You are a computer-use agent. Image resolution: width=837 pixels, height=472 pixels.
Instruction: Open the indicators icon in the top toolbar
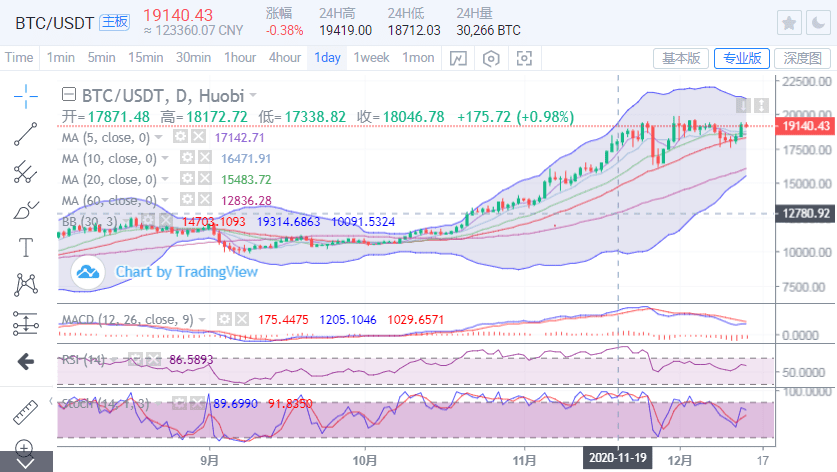coord(457,58)
